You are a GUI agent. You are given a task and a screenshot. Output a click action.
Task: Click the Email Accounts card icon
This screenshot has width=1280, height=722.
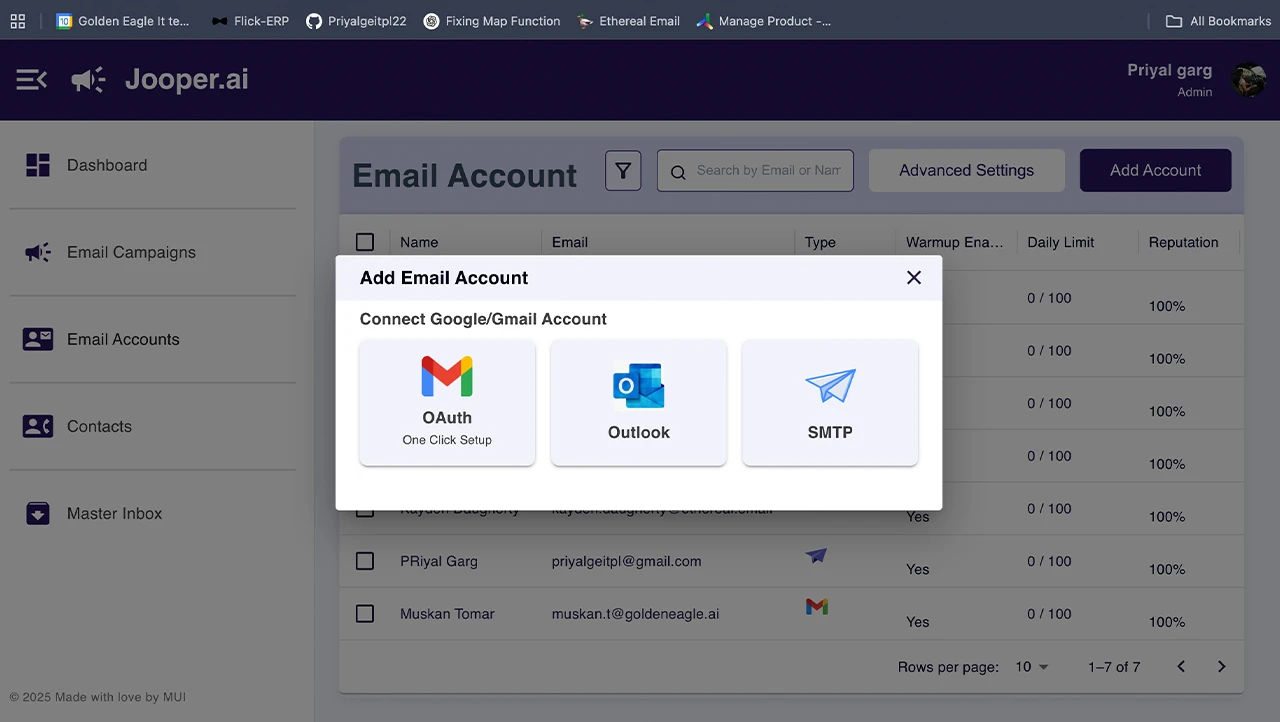tap(38, 339)
